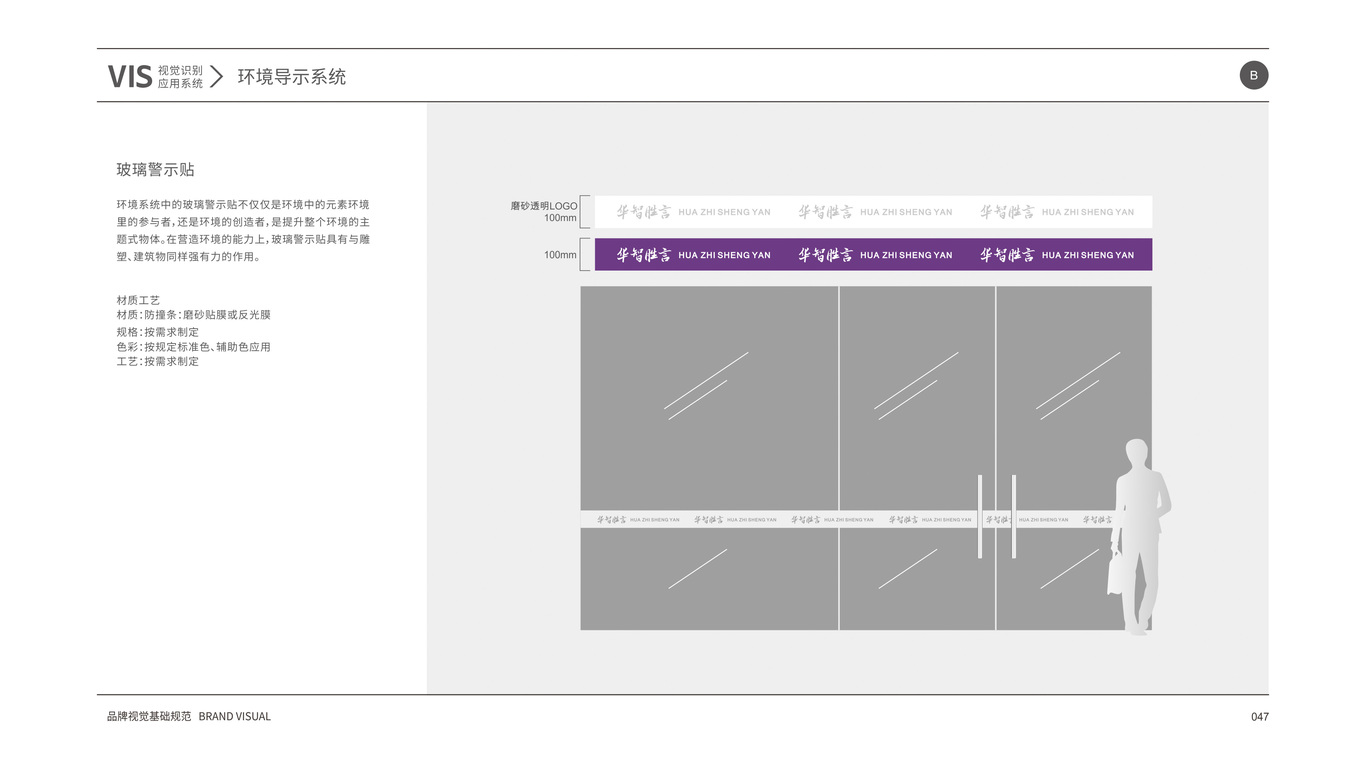Select the 材质工艺 subheading
Screen dimensions: 1366x768
[x=138, y=300]
